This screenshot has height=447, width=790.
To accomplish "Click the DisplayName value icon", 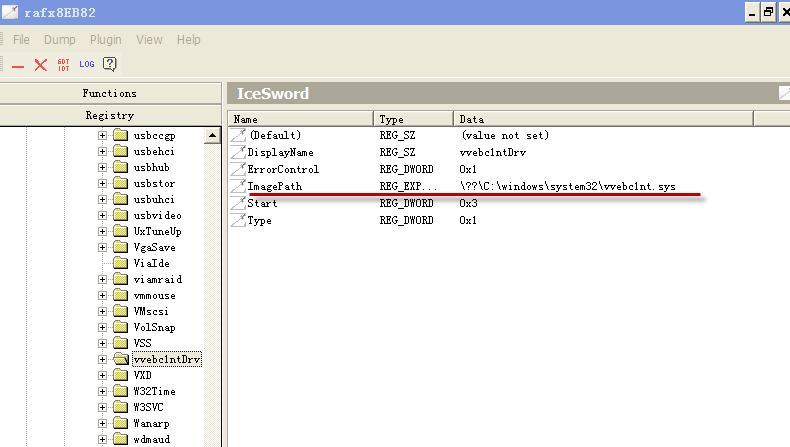I will tap(238, 152).
